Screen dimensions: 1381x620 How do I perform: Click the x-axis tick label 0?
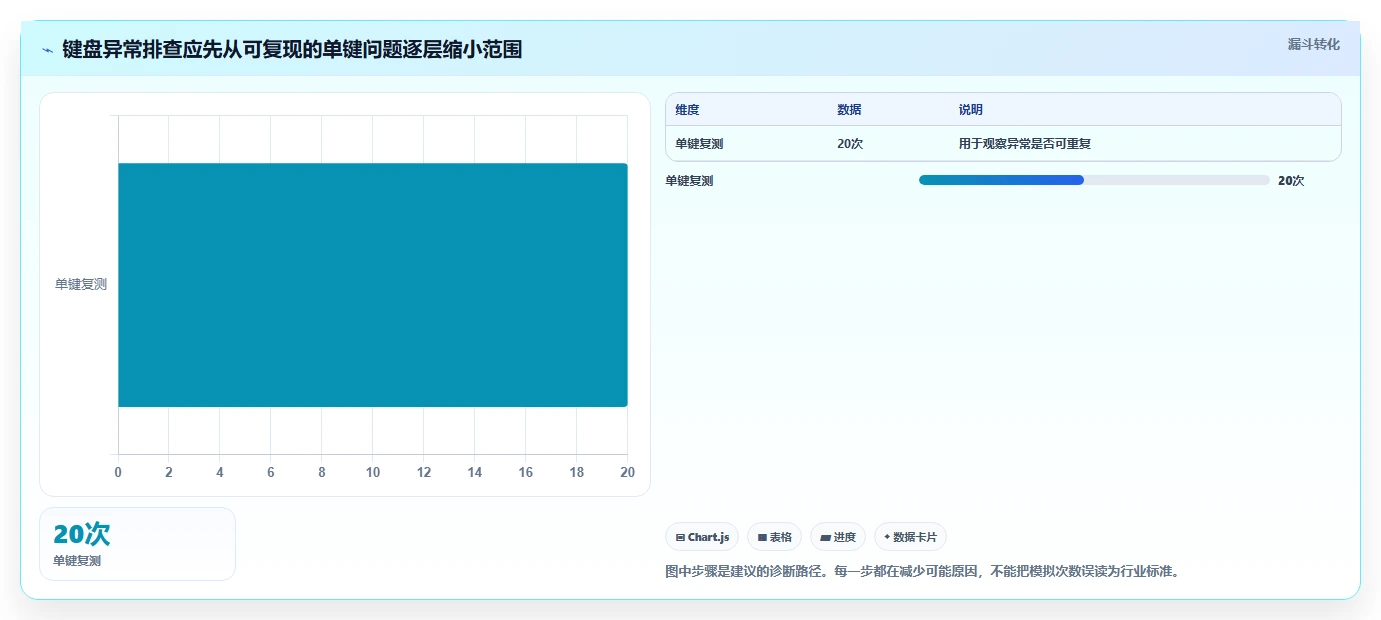(118, 473)
